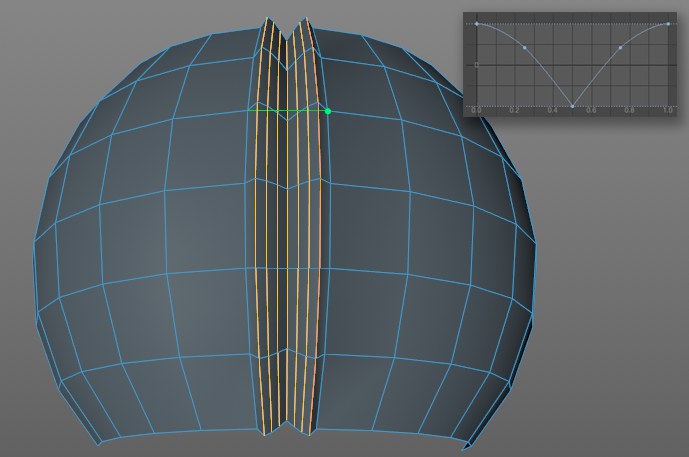
Task: Select the curve point at 1.0
Action: [668, 23]
